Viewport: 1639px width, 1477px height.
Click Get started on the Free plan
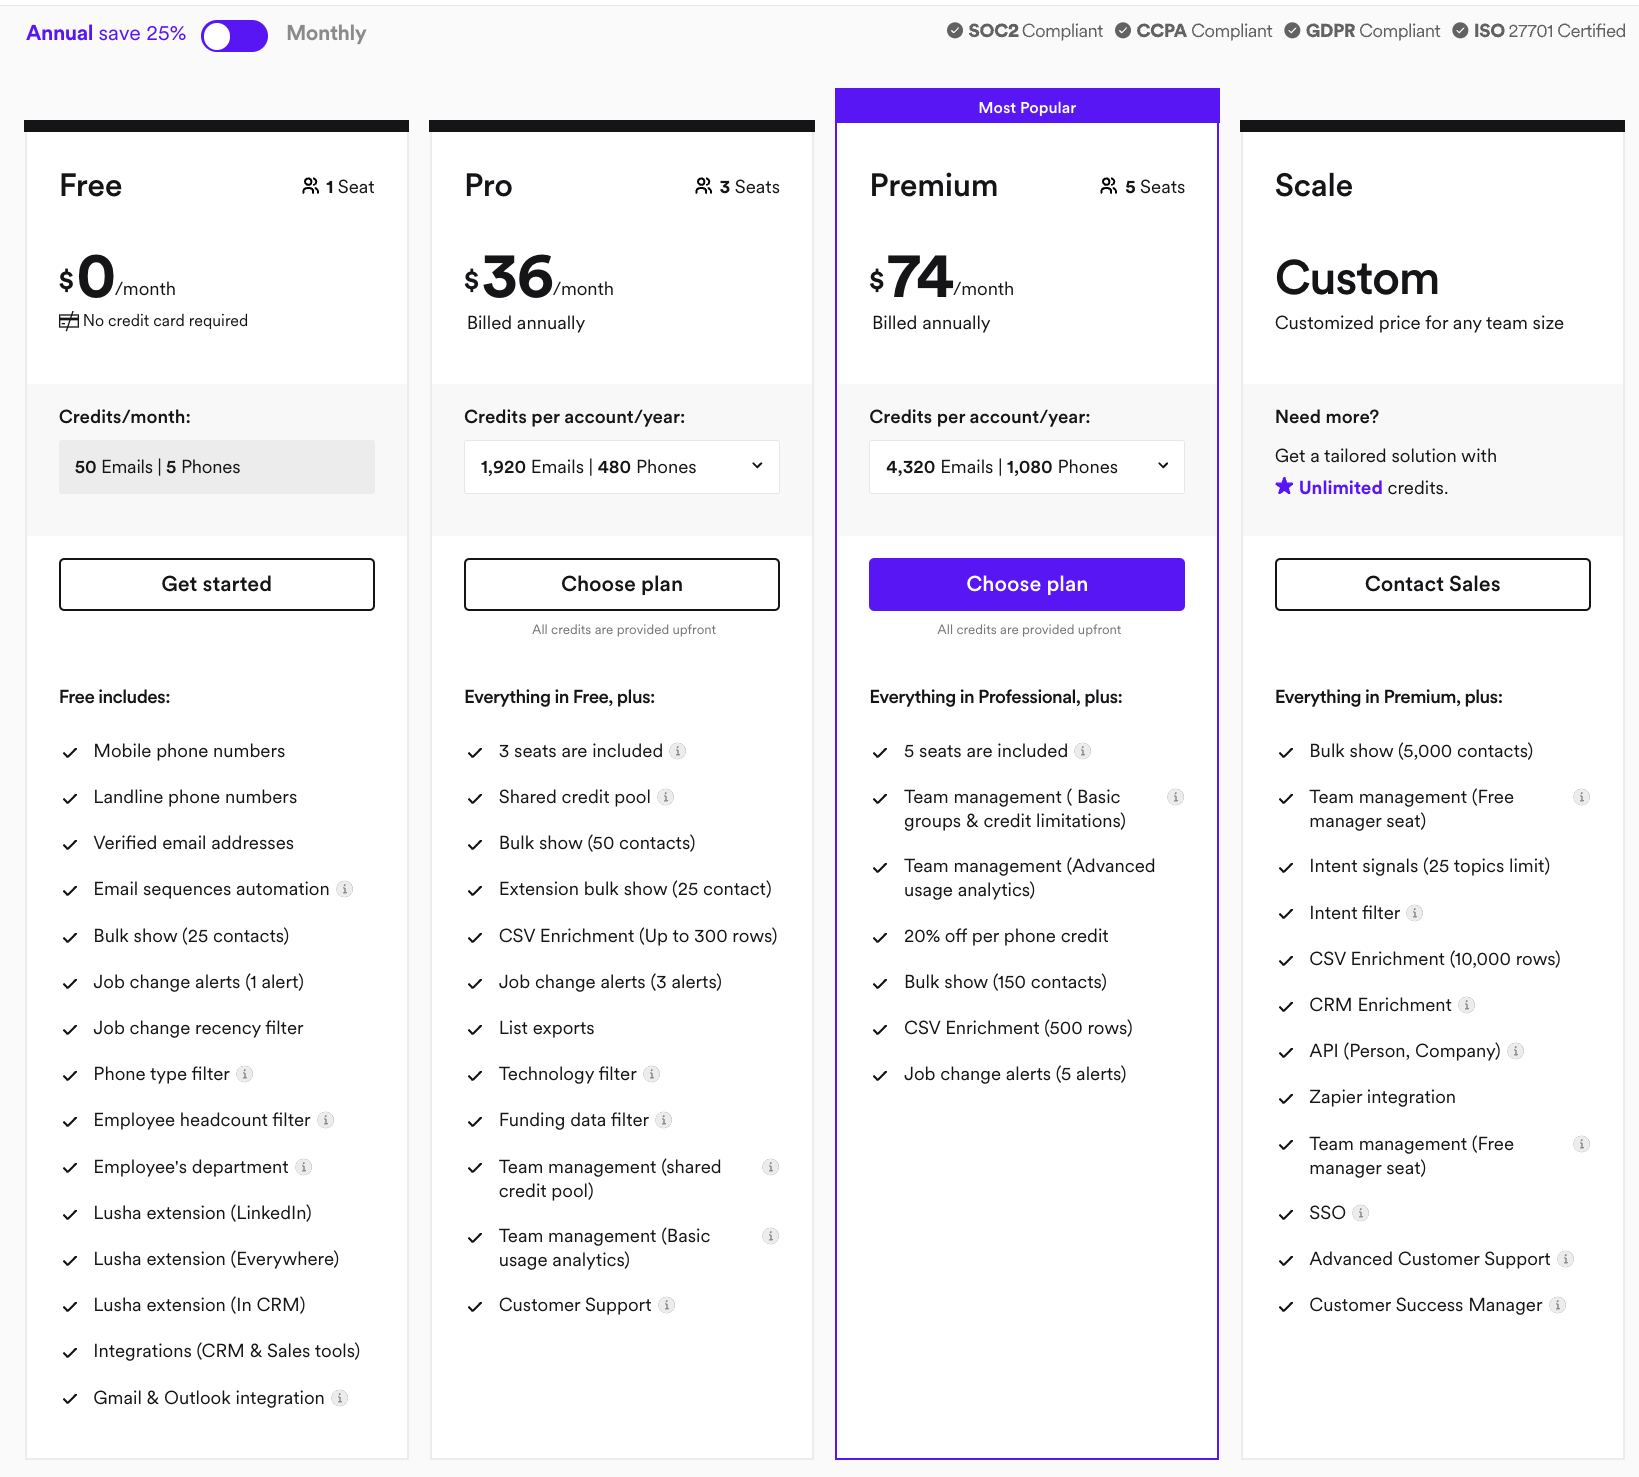click(216, 584)
